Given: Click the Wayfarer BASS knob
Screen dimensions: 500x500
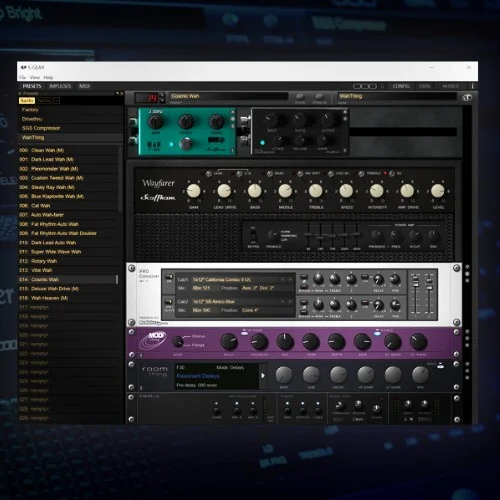Looking at the screenshot, I should coord(255,191).
